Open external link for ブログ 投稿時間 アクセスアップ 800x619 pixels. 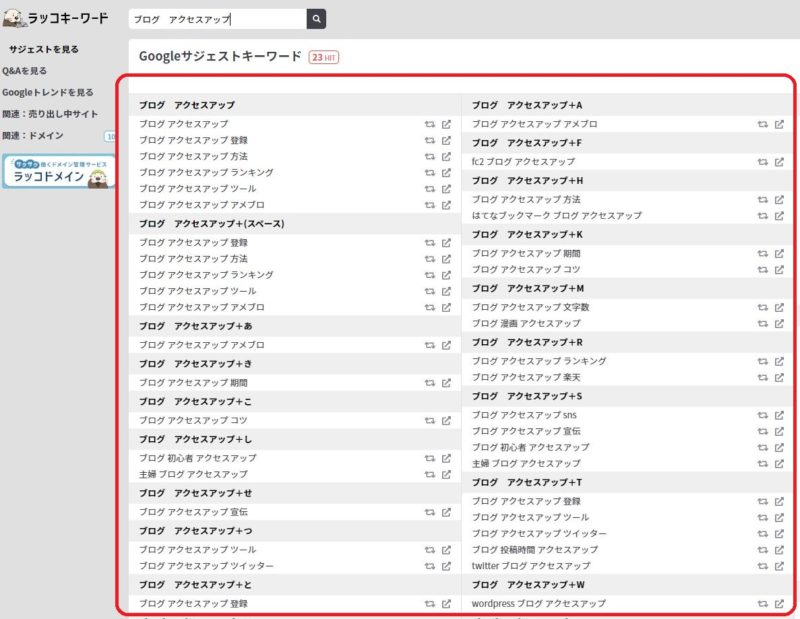[779, 550]
